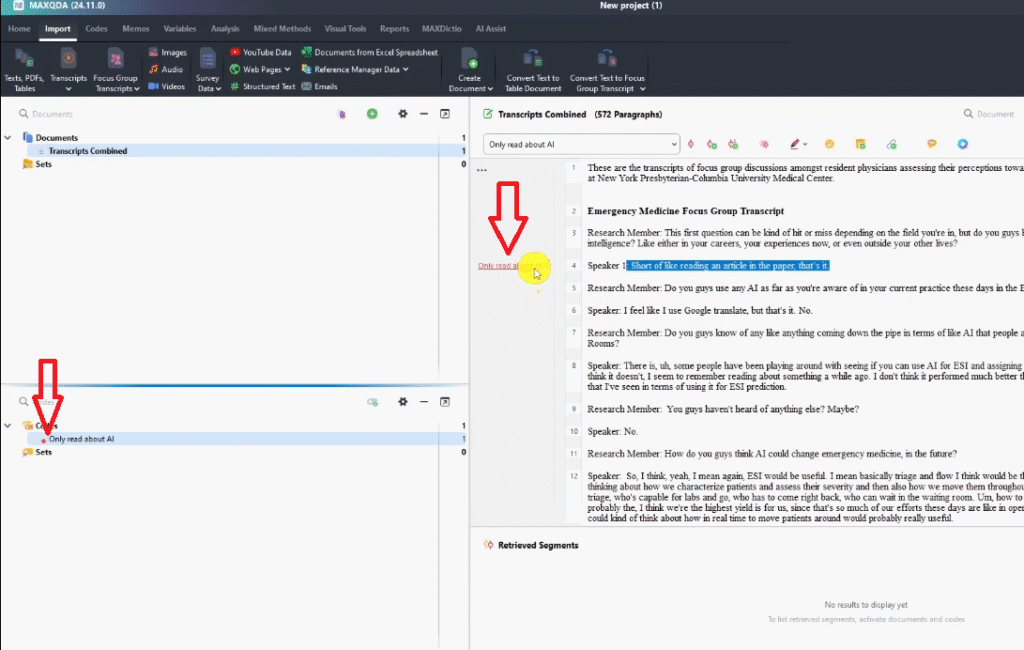Click the Texts, PDFs, Tables import icon
This screenshot has height=650, width=1024.
pos(24,58)
